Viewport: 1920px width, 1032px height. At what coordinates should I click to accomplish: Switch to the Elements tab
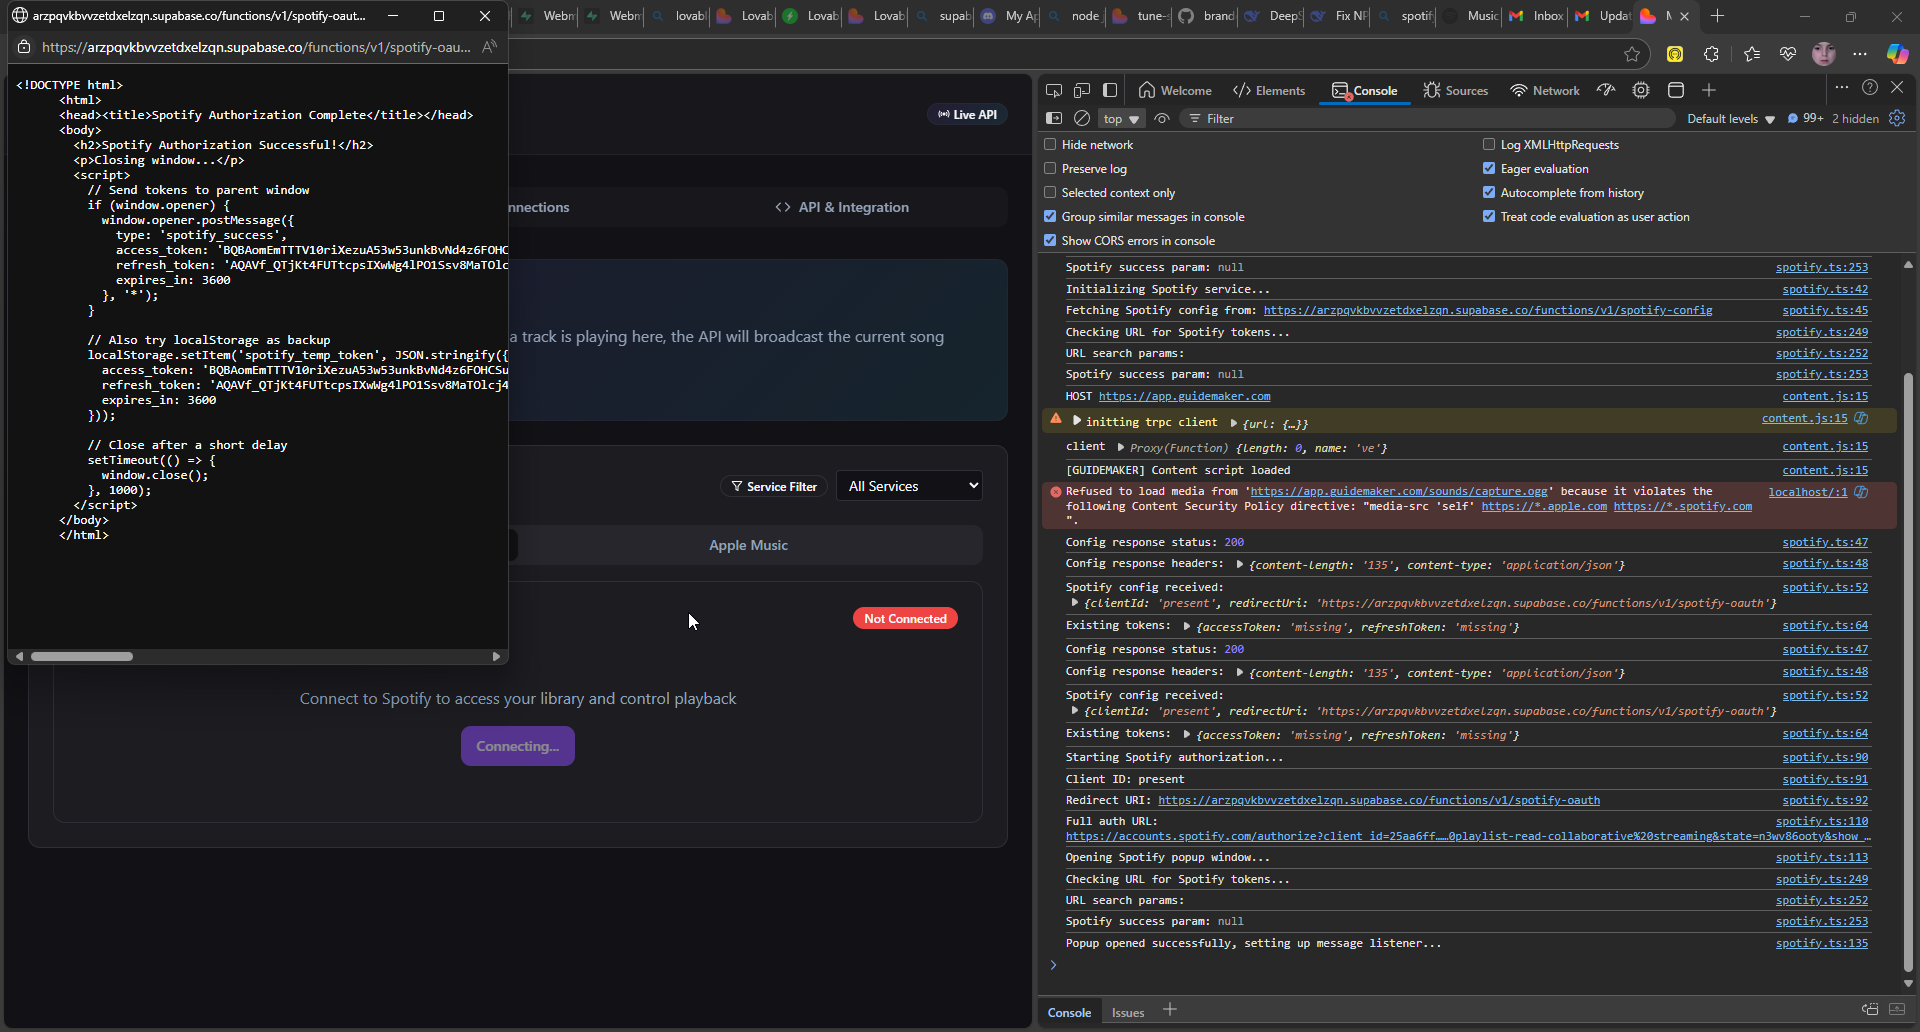pyautogui.click(x=1269, y=90)
